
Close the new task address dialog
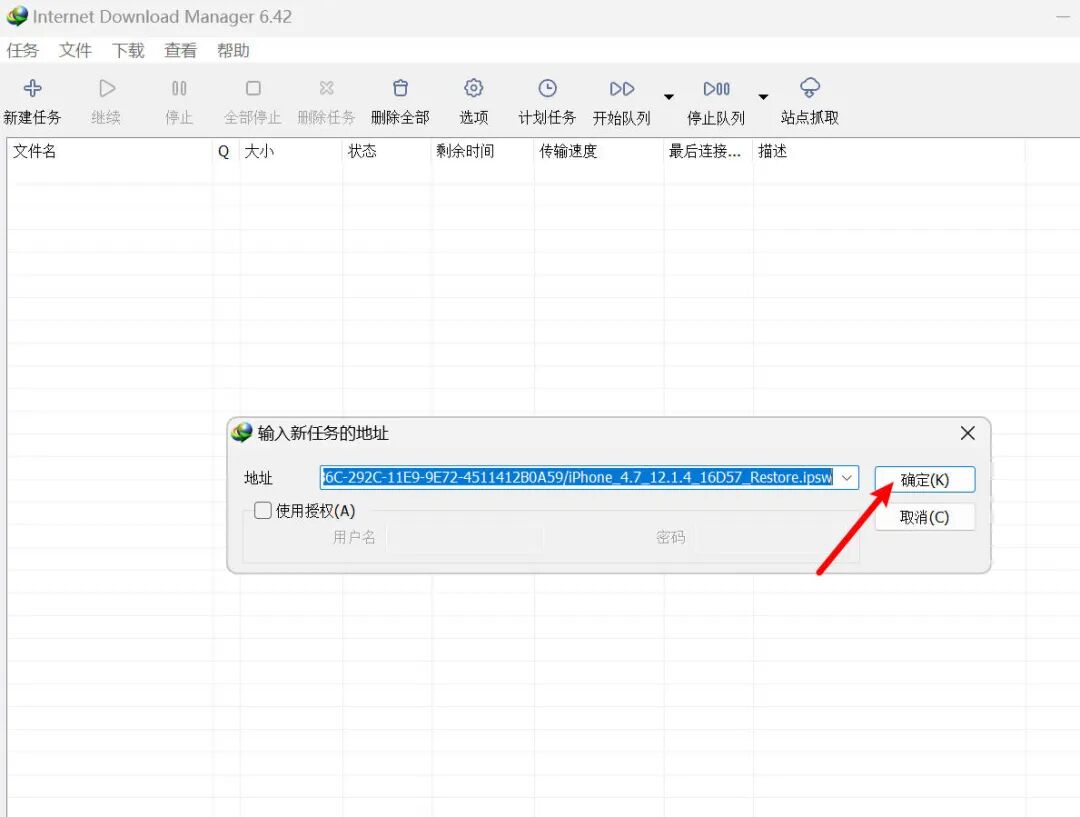967,433
